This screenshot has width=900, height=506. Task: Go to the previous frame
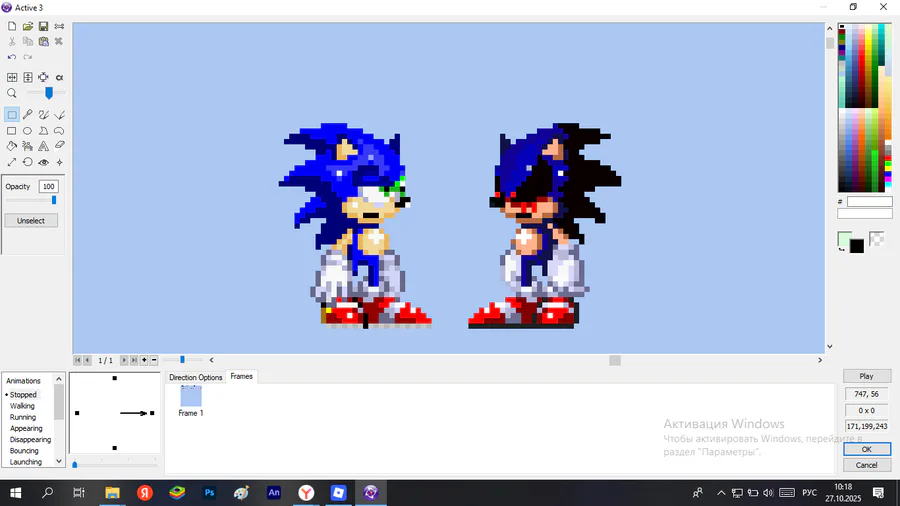click(87, 360)
